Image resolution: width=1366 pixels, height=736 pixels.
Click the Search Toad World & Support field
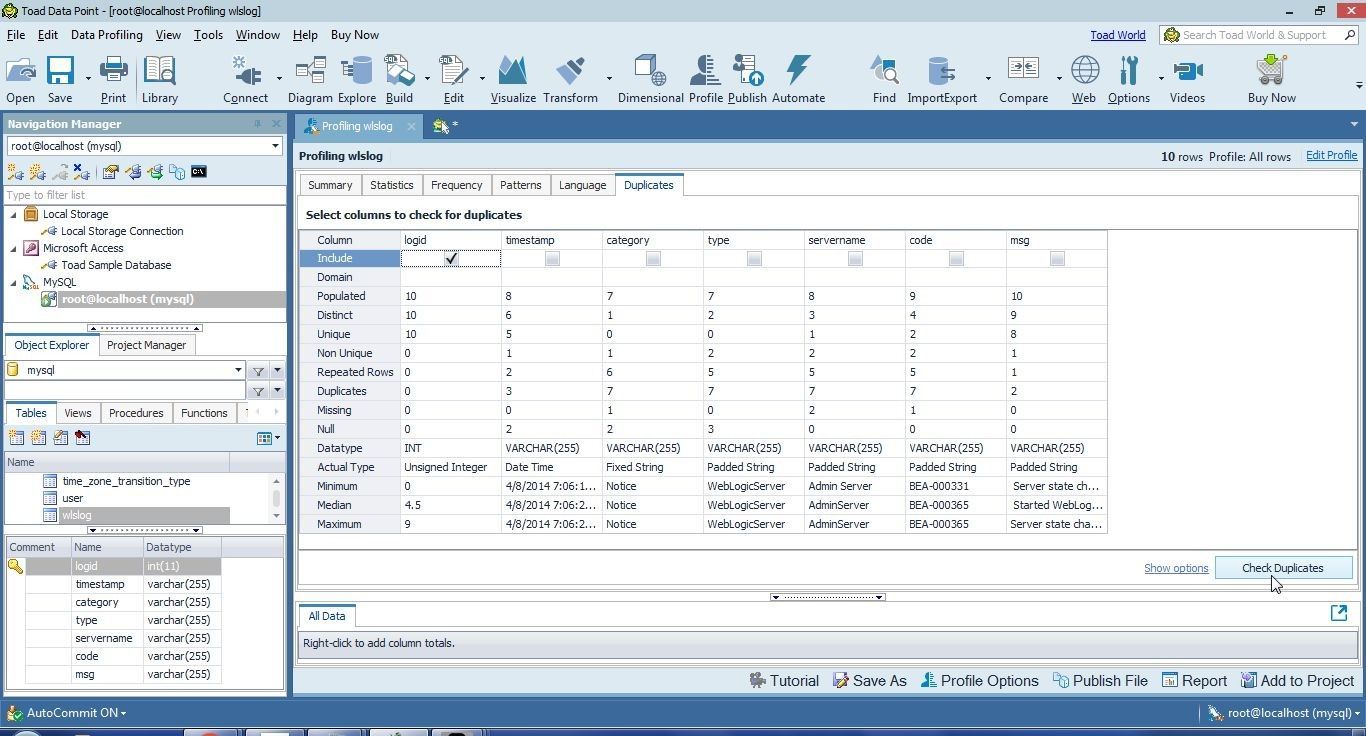coord(1259,35)
